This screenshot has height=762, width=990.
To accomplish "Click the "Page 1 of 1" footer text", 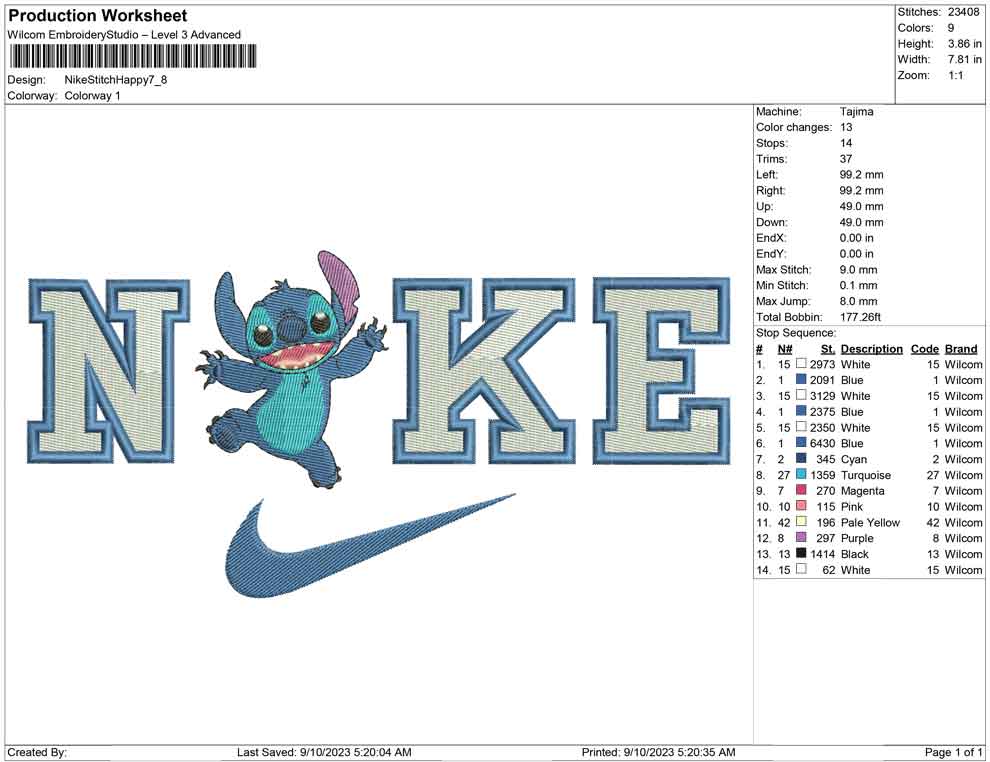I will tap(953, 752).
